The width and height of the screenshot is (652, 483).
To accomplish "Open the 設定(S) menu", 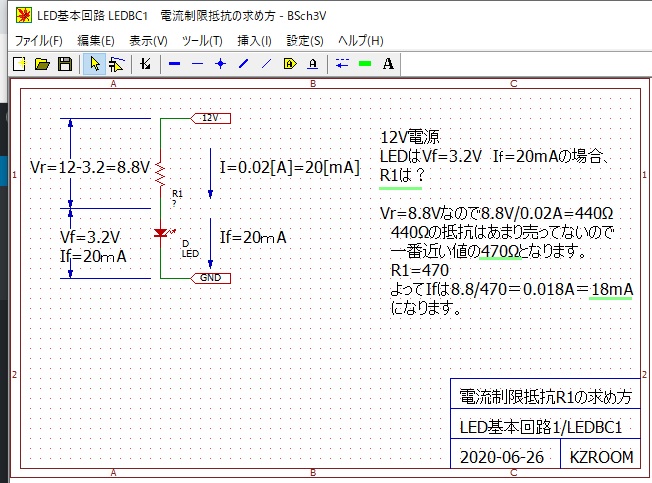I will [x=305, y=40].
